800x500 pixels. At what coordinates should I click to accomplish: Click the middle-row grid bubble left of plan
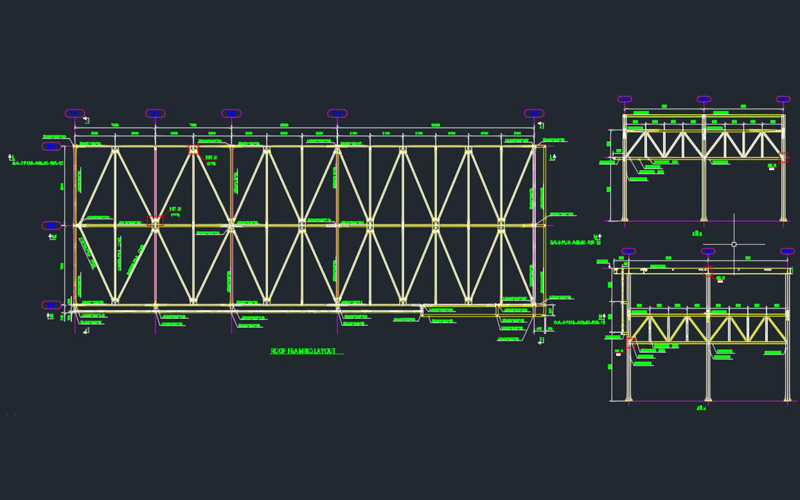51,226
